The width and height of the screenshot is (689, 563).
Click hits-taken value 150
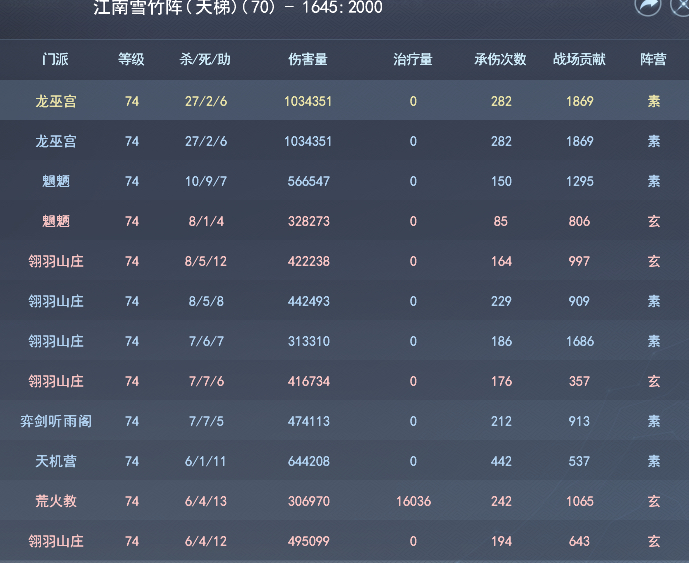coord(501,182)
